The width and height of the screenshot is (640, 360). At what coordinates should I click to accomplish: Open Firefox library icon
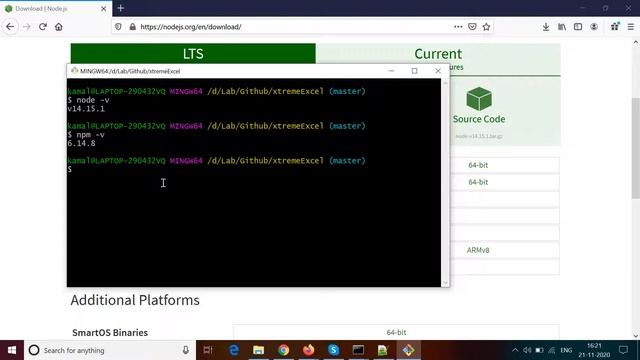pyautogui.click(x=562, y=27)
